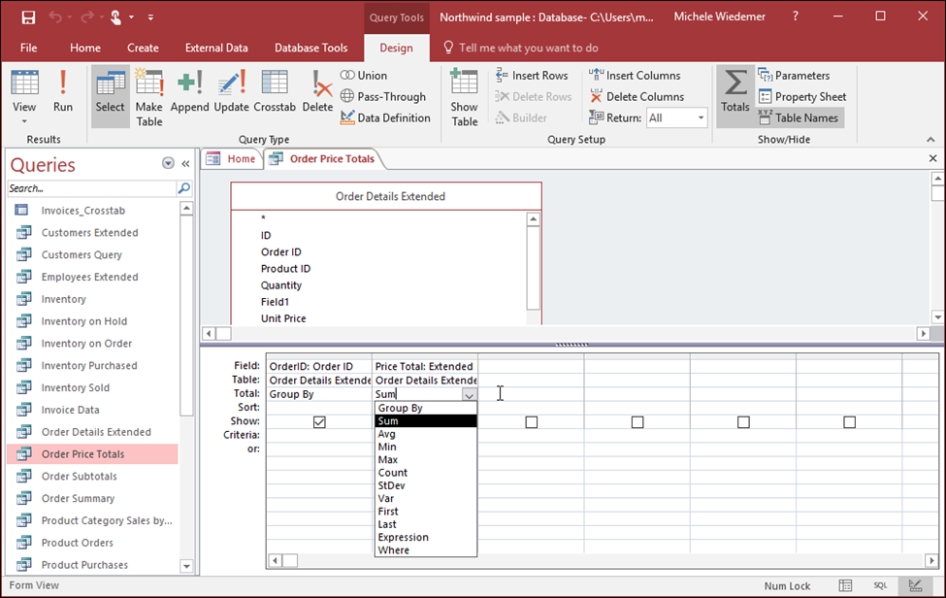Select the Unit Price field
Image resolution: width=946 pixels, height=598 pixels.
click(x=284, y=319)
